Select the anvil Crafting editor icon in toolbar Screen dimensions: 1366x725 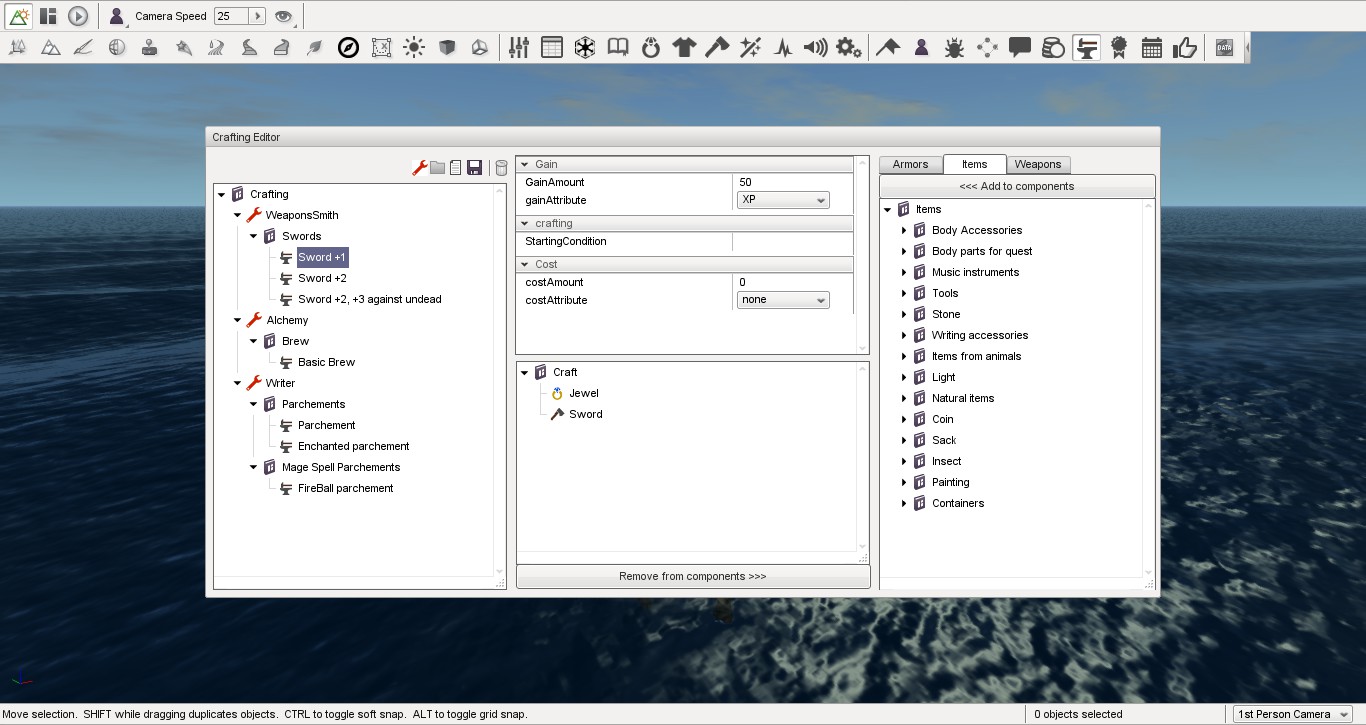point(1087,46)
